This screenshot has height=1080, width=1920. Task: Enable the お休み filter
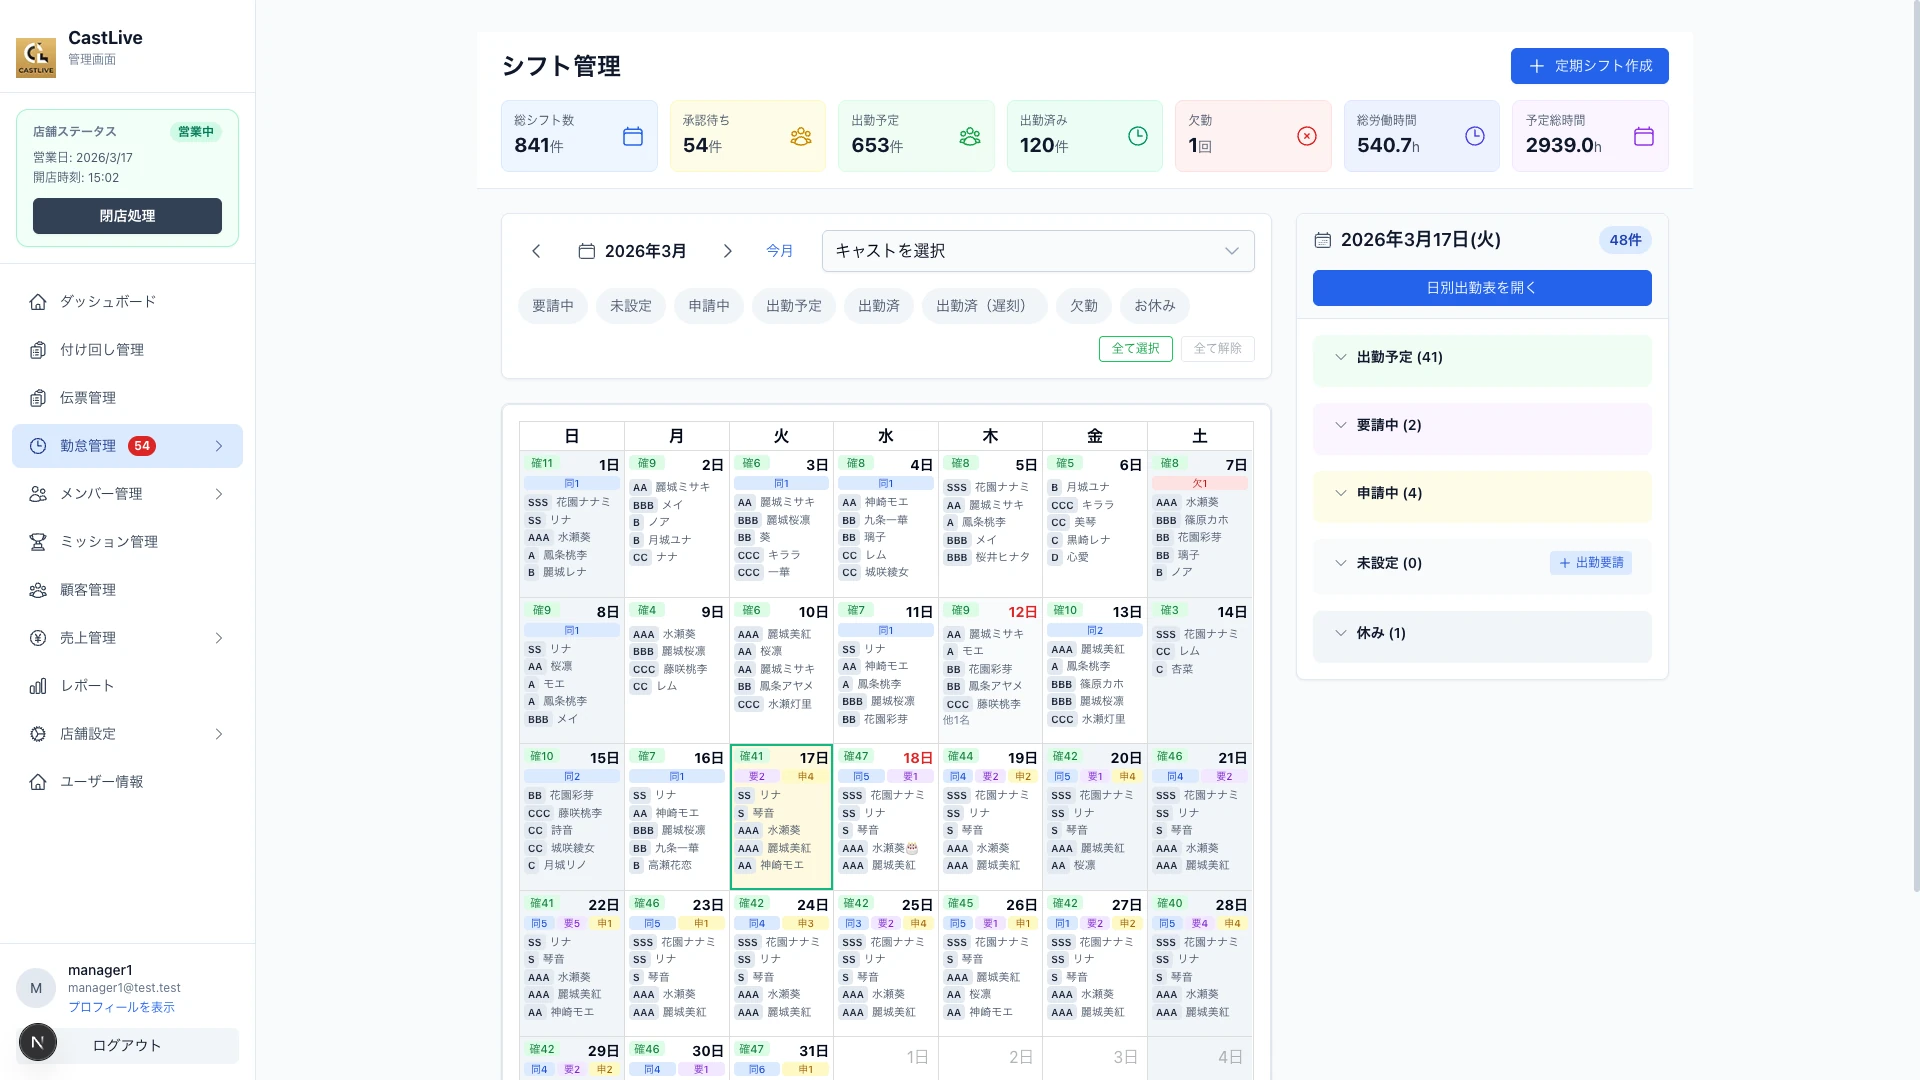[1155, 306]
